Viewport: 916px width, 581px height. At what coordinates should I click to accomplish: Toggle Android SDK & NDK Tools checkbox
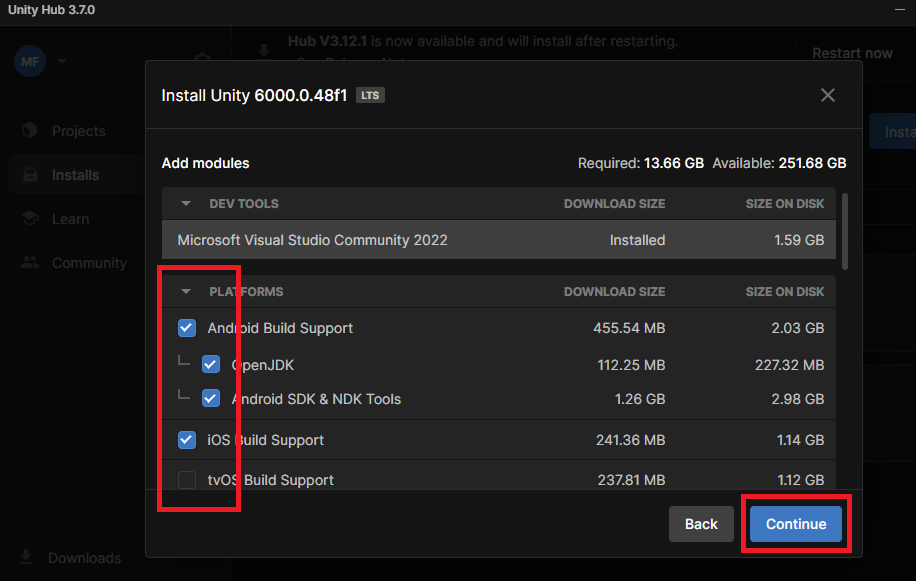[x=211, y=399]
